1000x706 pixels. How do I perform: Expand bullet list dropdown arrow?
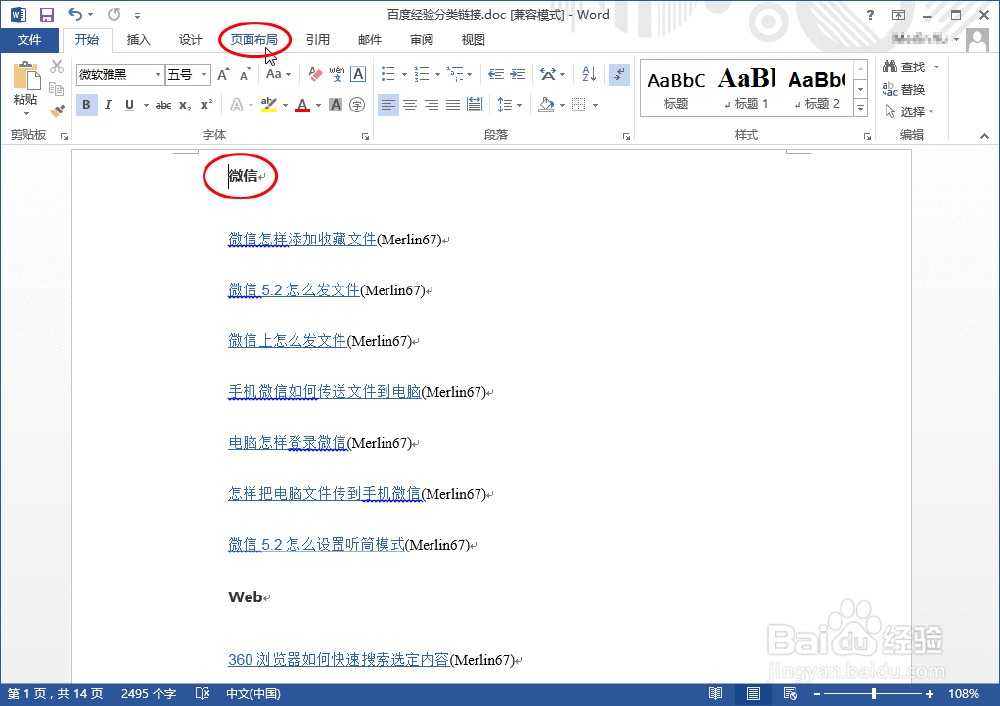coord(404,75)
